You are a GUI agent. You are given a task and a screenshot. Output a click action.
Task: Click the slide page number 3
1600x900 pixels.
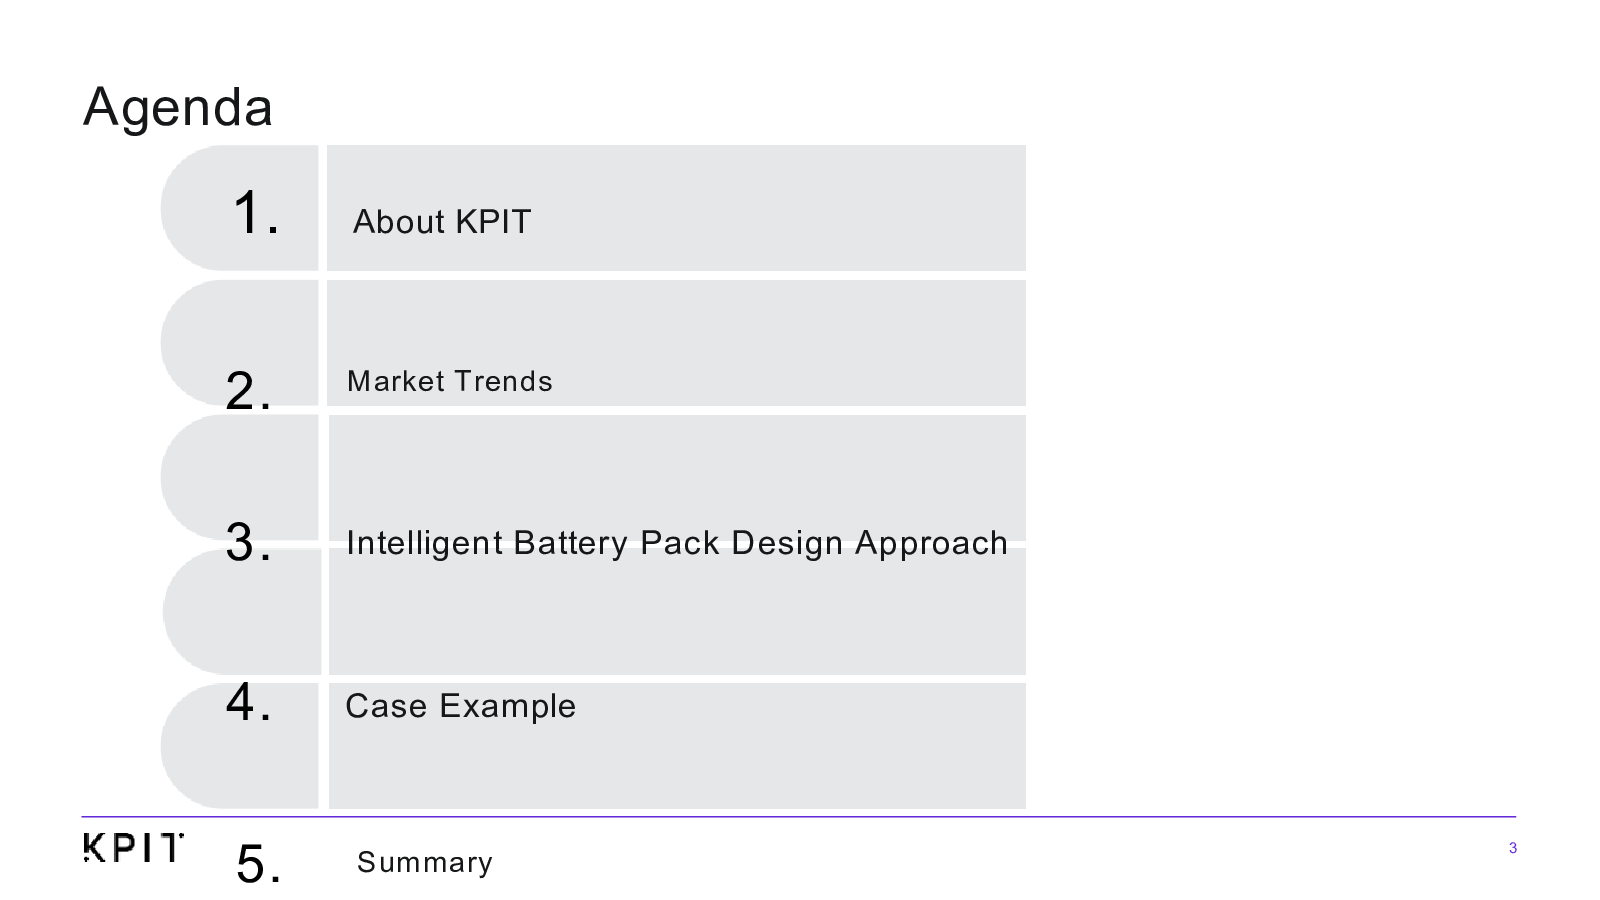pyautogui.click(x=1512, y=848)
